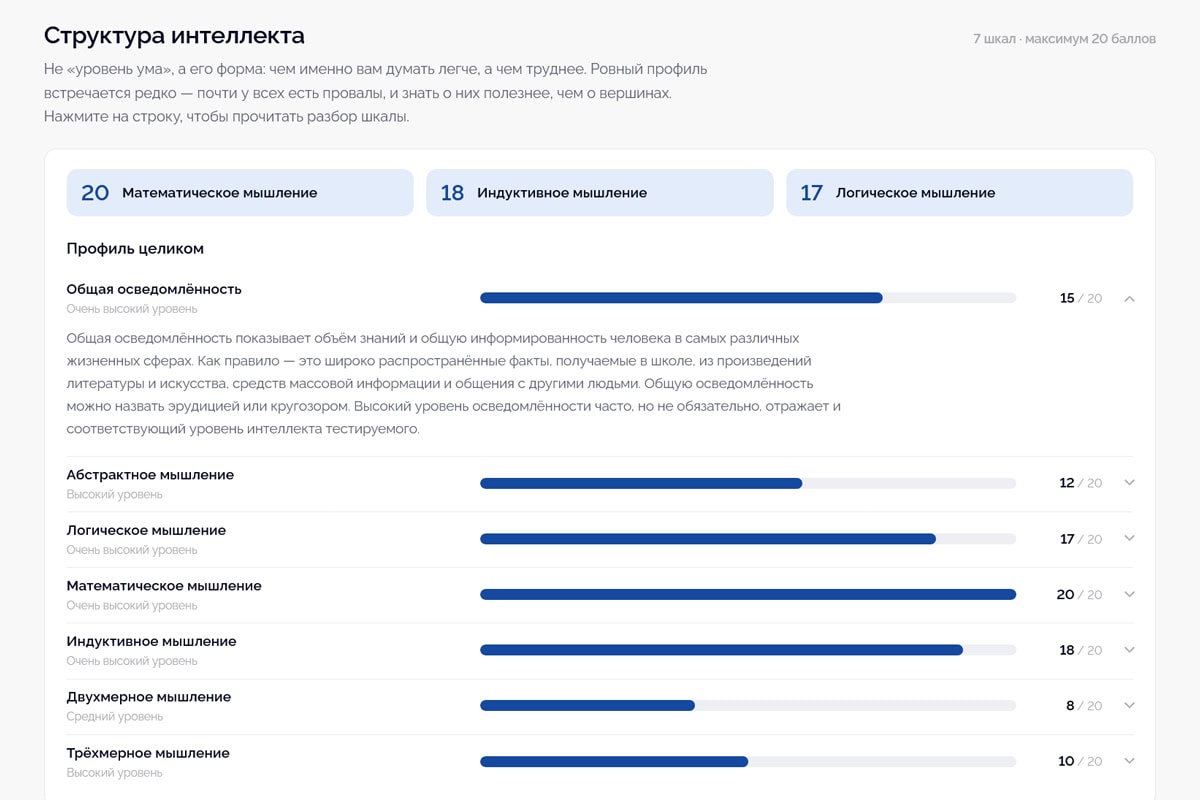This screenshot has width=1200, height=800.
Task: Click the Абстрактное мышление progress bar
Action: tap(748, 483)
